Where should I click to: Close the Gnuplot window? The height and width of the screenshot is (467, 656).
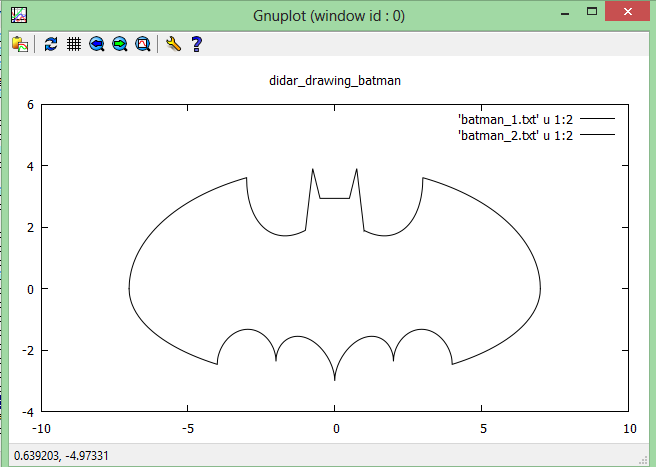click(x=628, y=12)
